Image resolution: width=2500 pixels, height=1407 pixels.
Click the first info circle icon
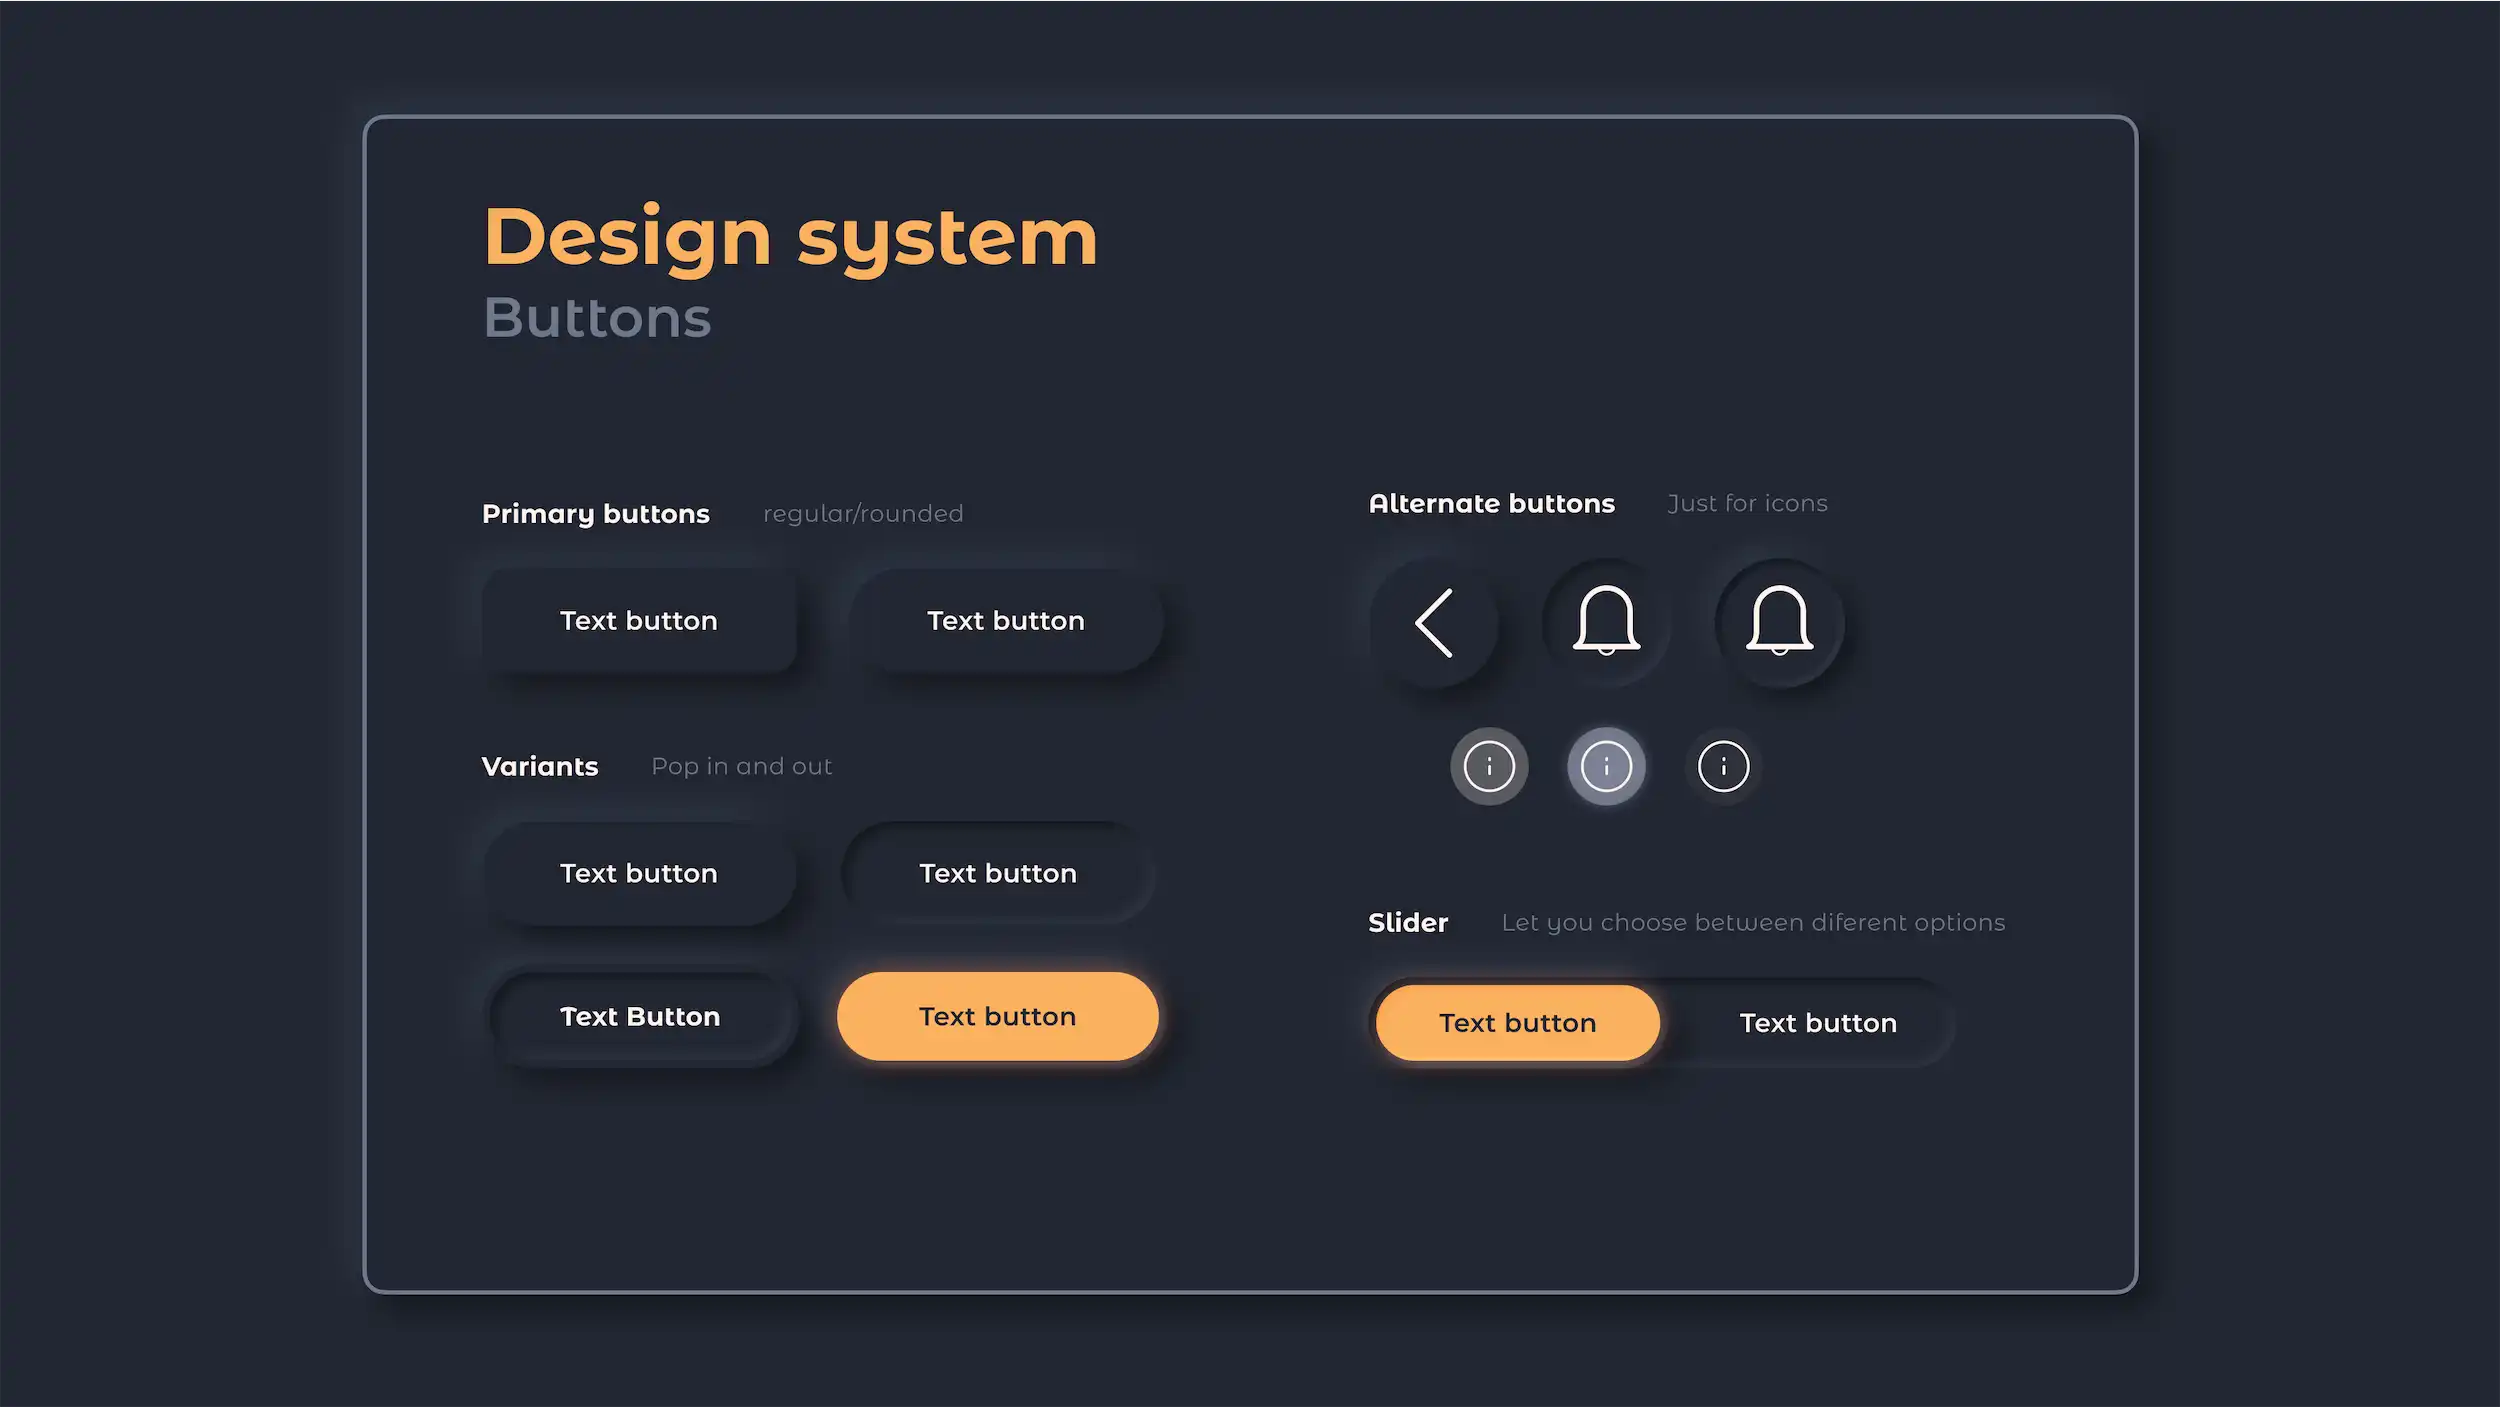tap(1487, 764)
